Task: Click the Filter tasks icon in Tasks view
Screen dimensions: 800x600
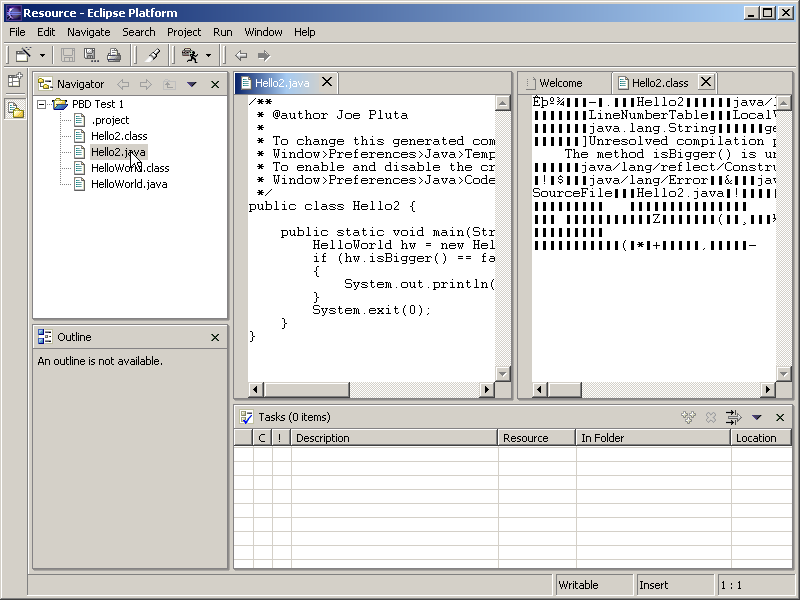Action: tap(734, 417)
